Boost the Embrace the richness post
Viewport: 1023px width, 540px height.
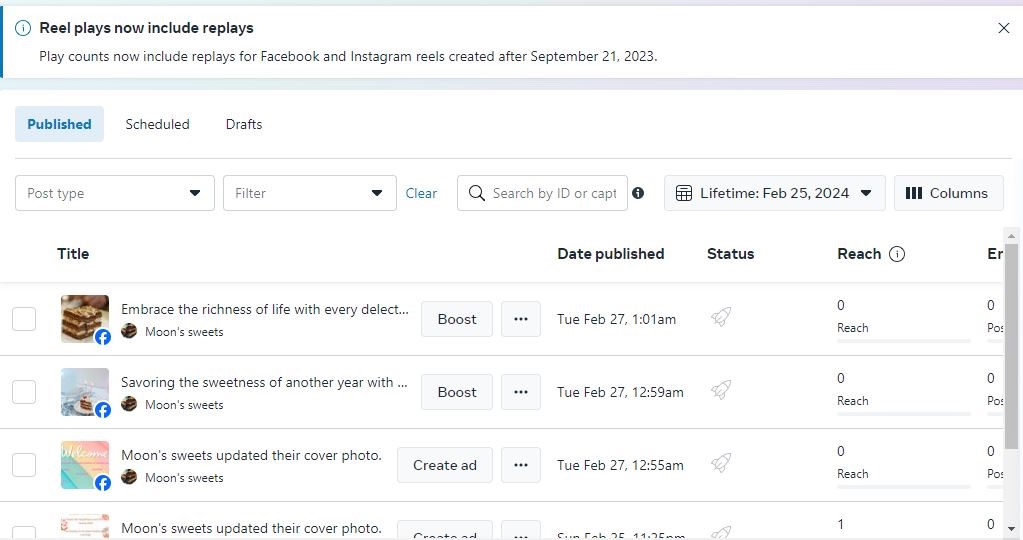coord(457,319)
